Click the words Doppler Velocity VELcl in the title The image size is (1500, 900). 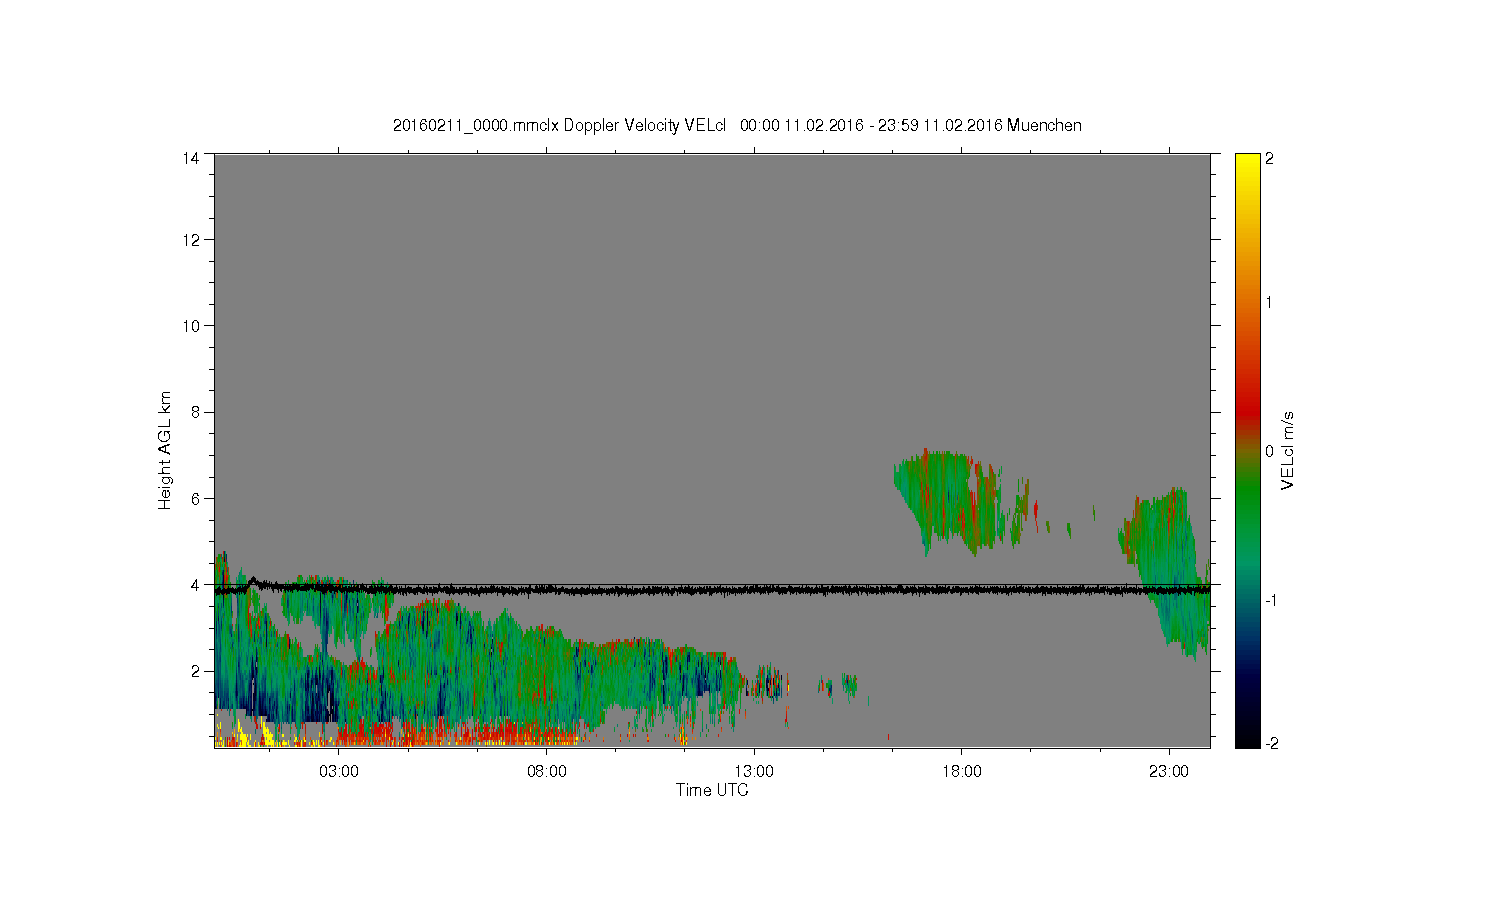644,125
